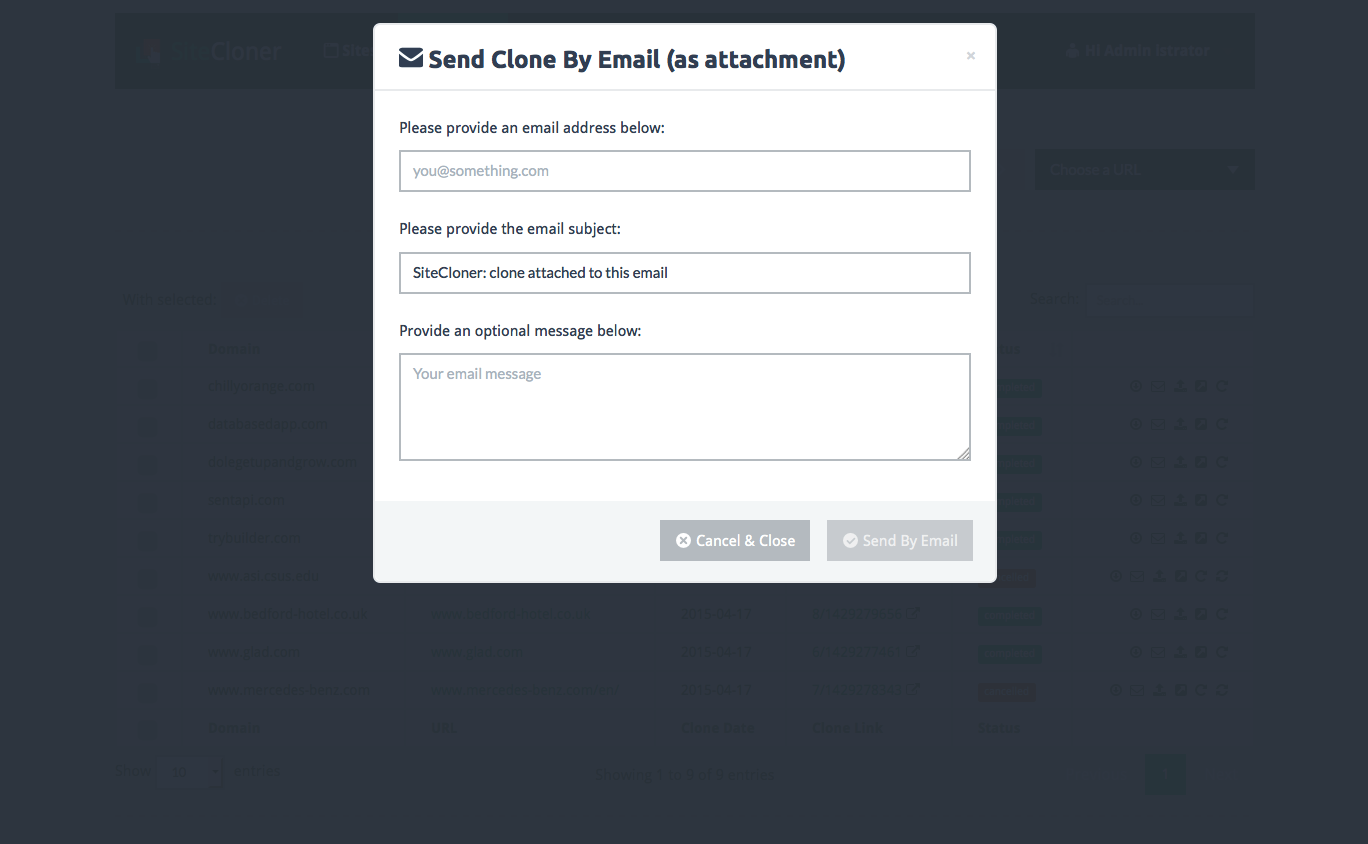Click the upload icon for dolegetupandgrow.com row
The width and height of the screenshot is (1368, 844).
click(x=1180, y=462)
